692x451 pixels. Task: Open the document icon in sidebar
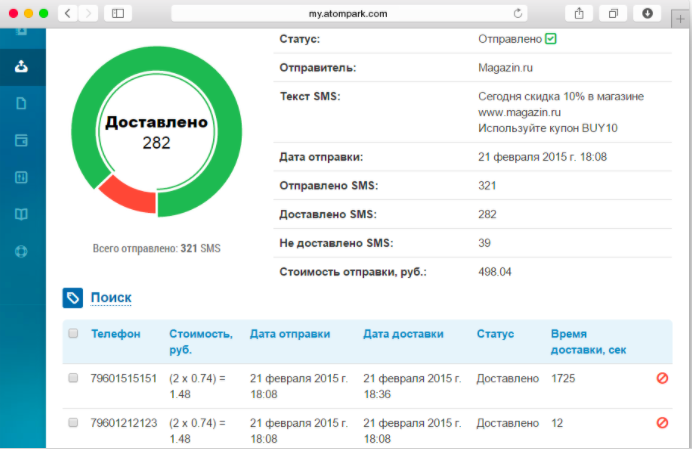[x=21, y=103]
